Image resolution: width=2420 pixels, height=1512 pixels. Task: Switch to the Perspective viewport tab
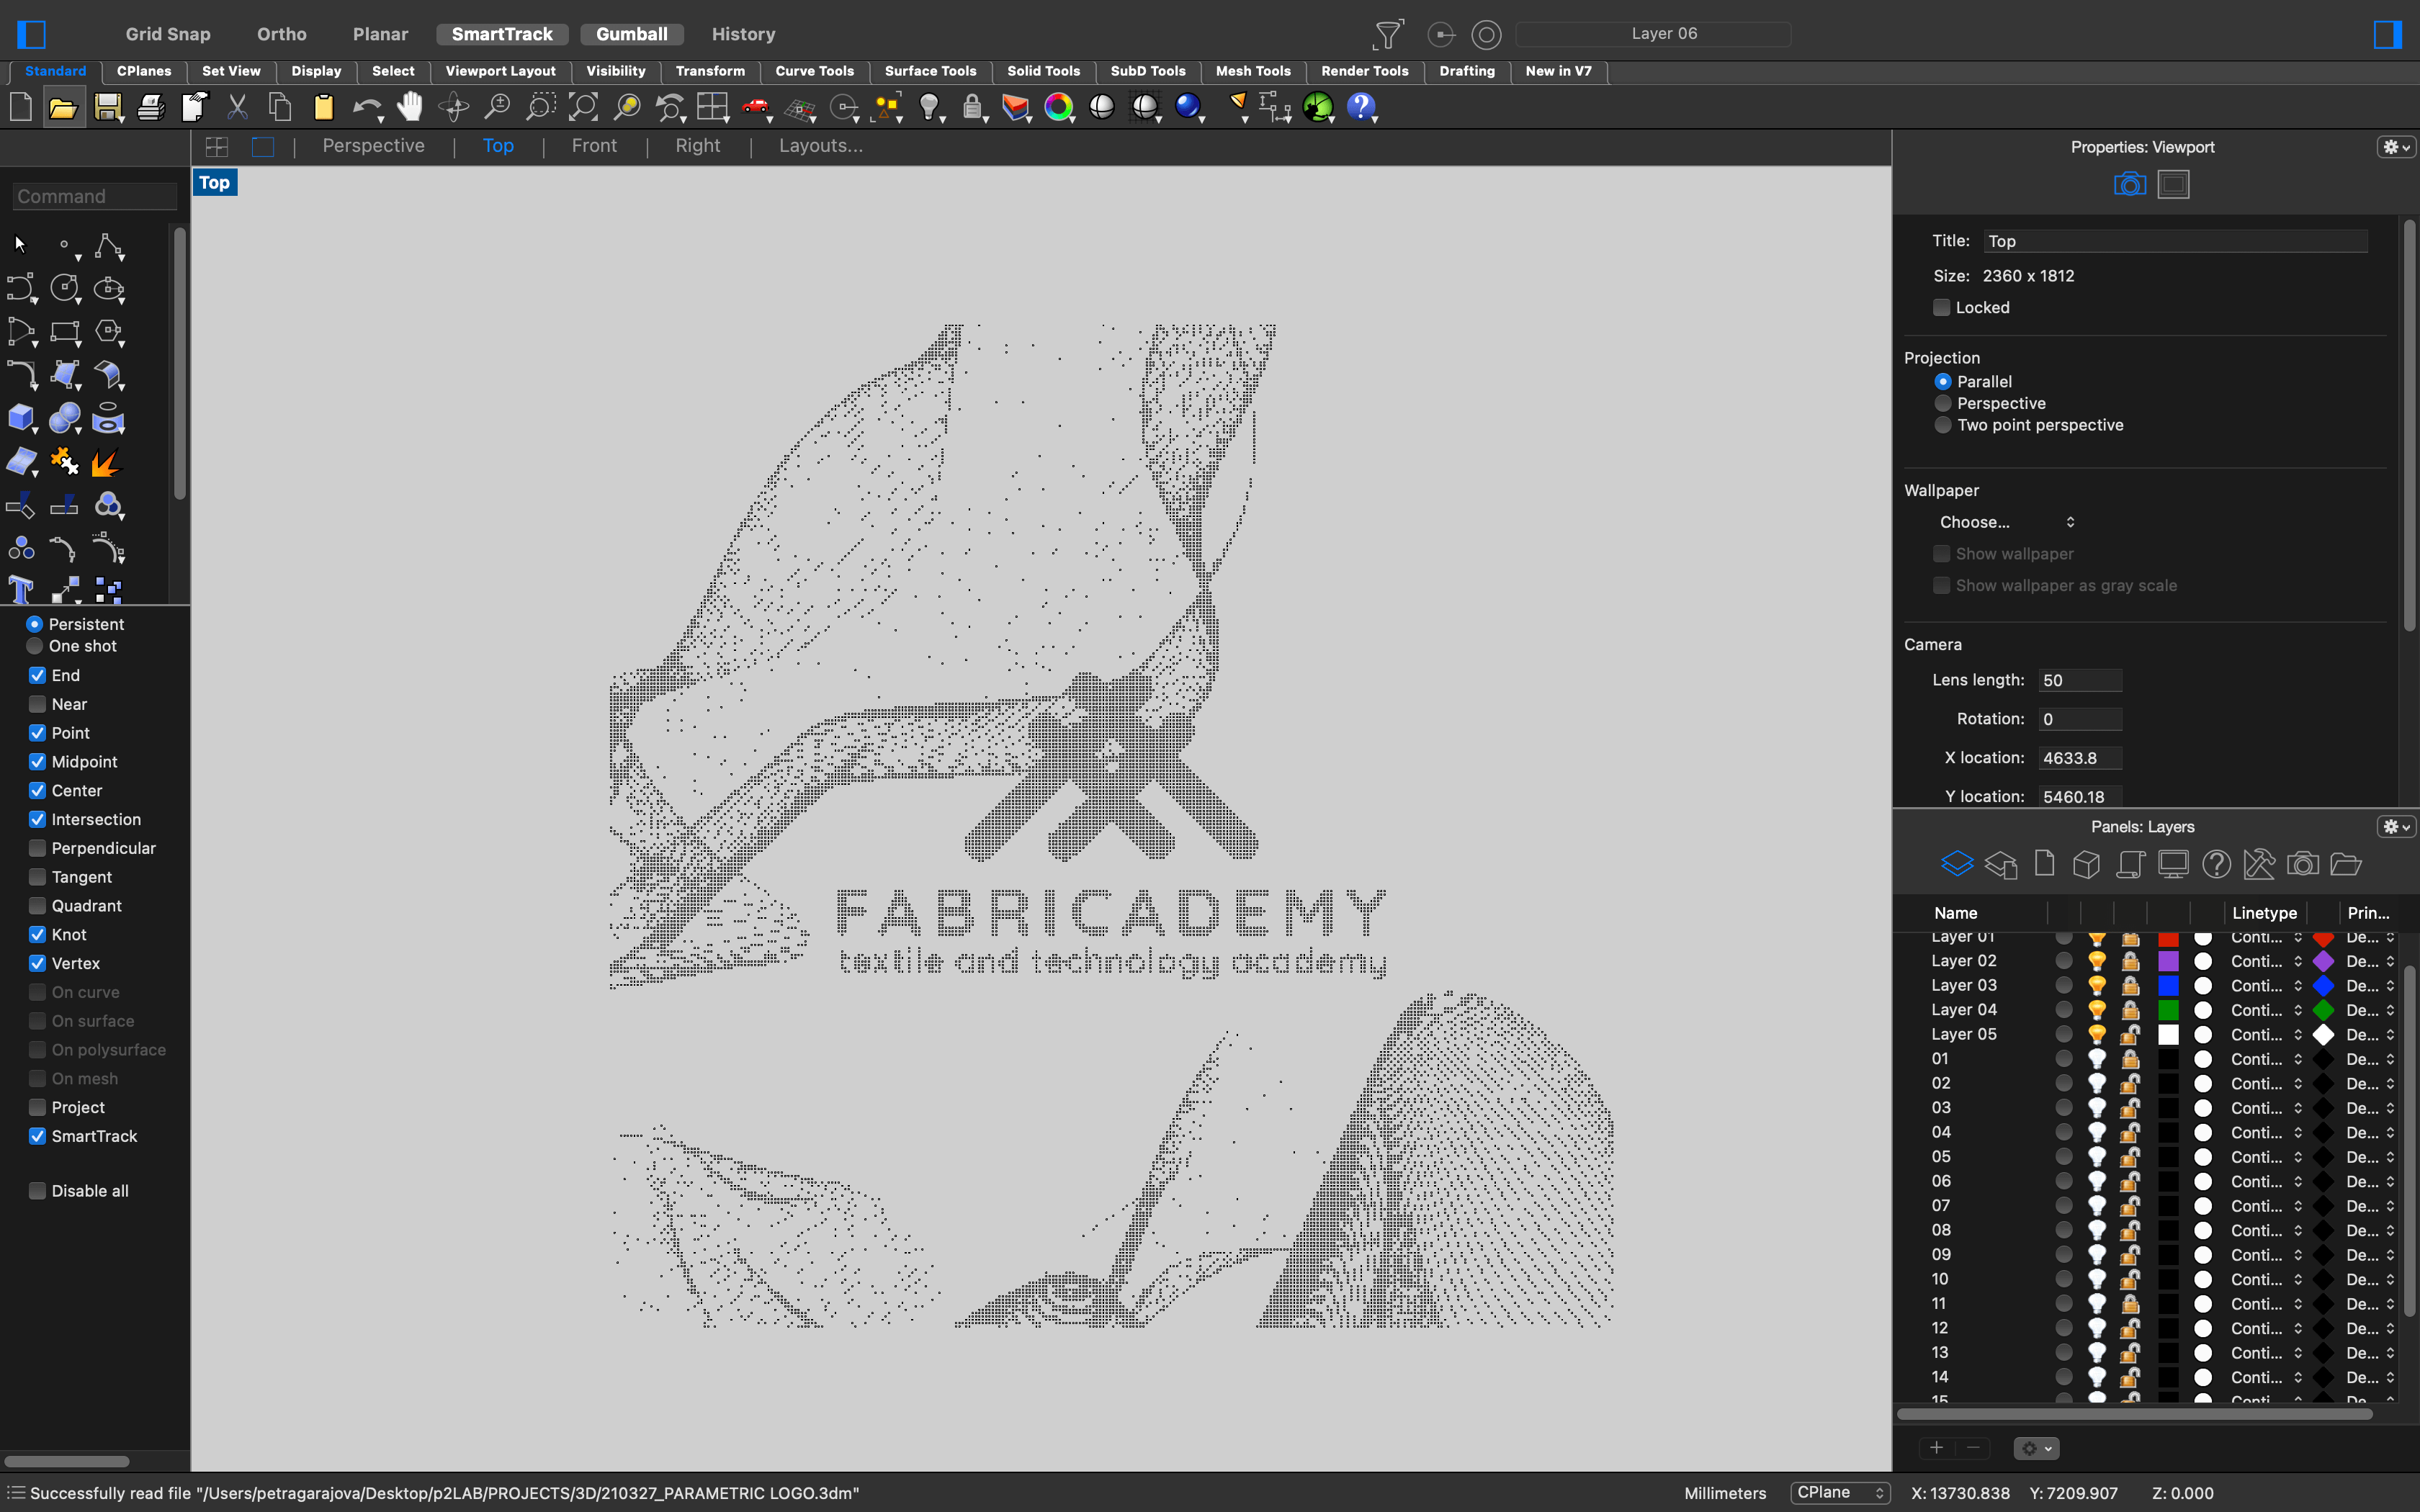[373, 146]
